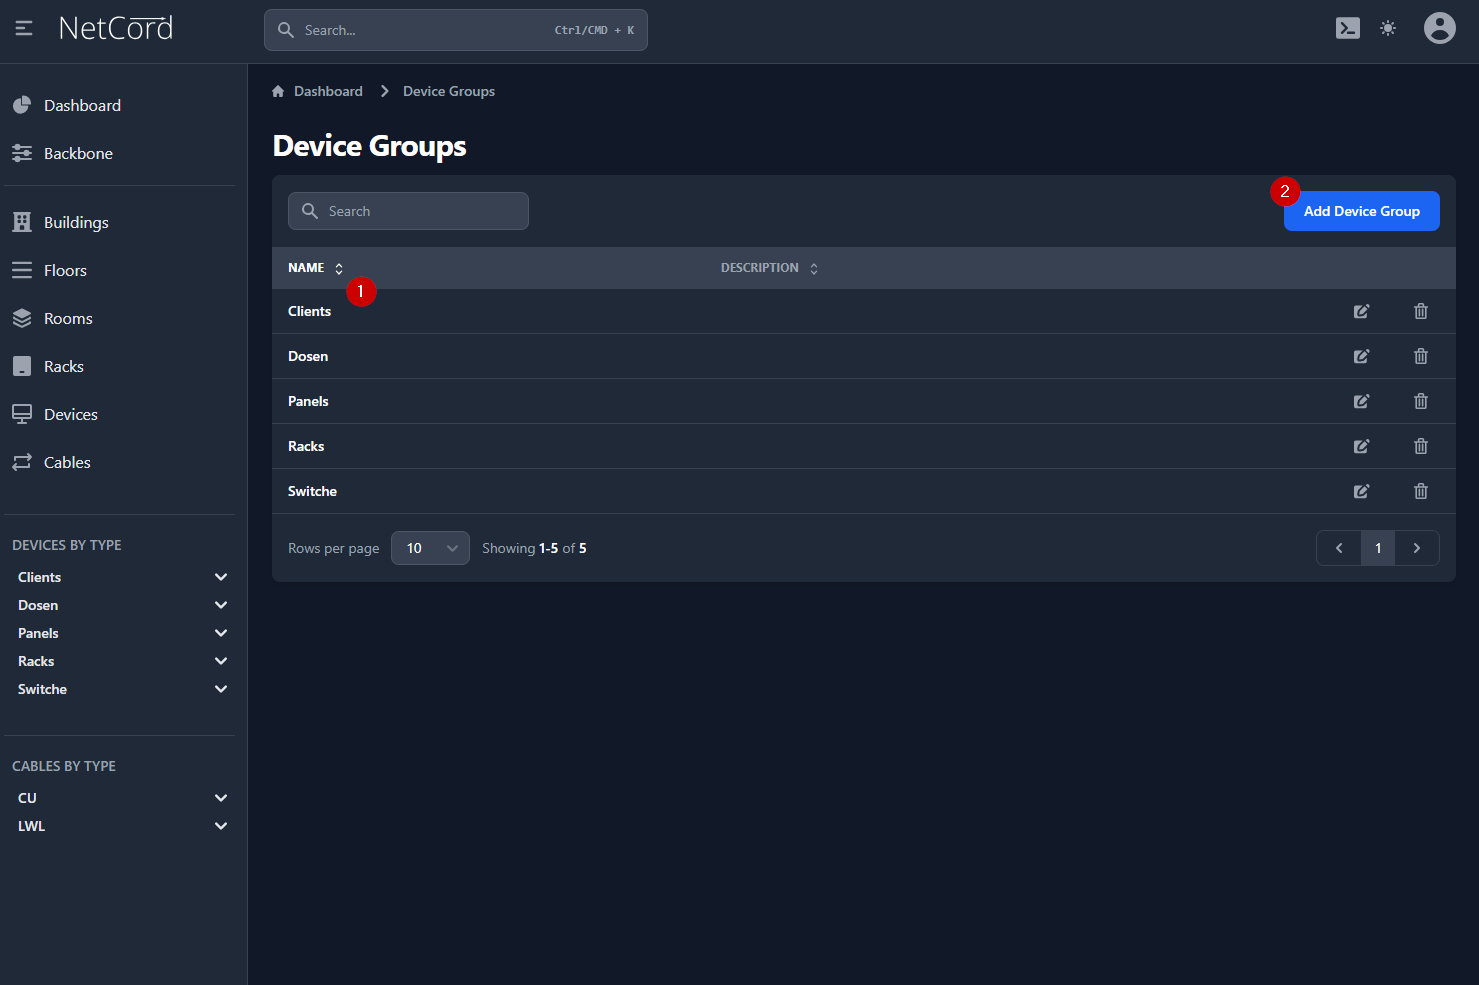
Task: Focus the global Search field with Ctrl/CMD + K
Action: 456,30
